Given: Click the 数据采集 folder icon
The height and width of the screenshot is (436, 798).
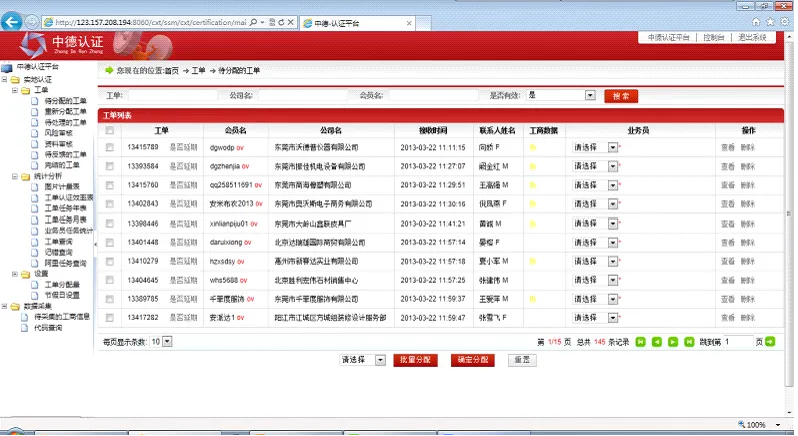Looking at the screenshot, I should (15, 307).
